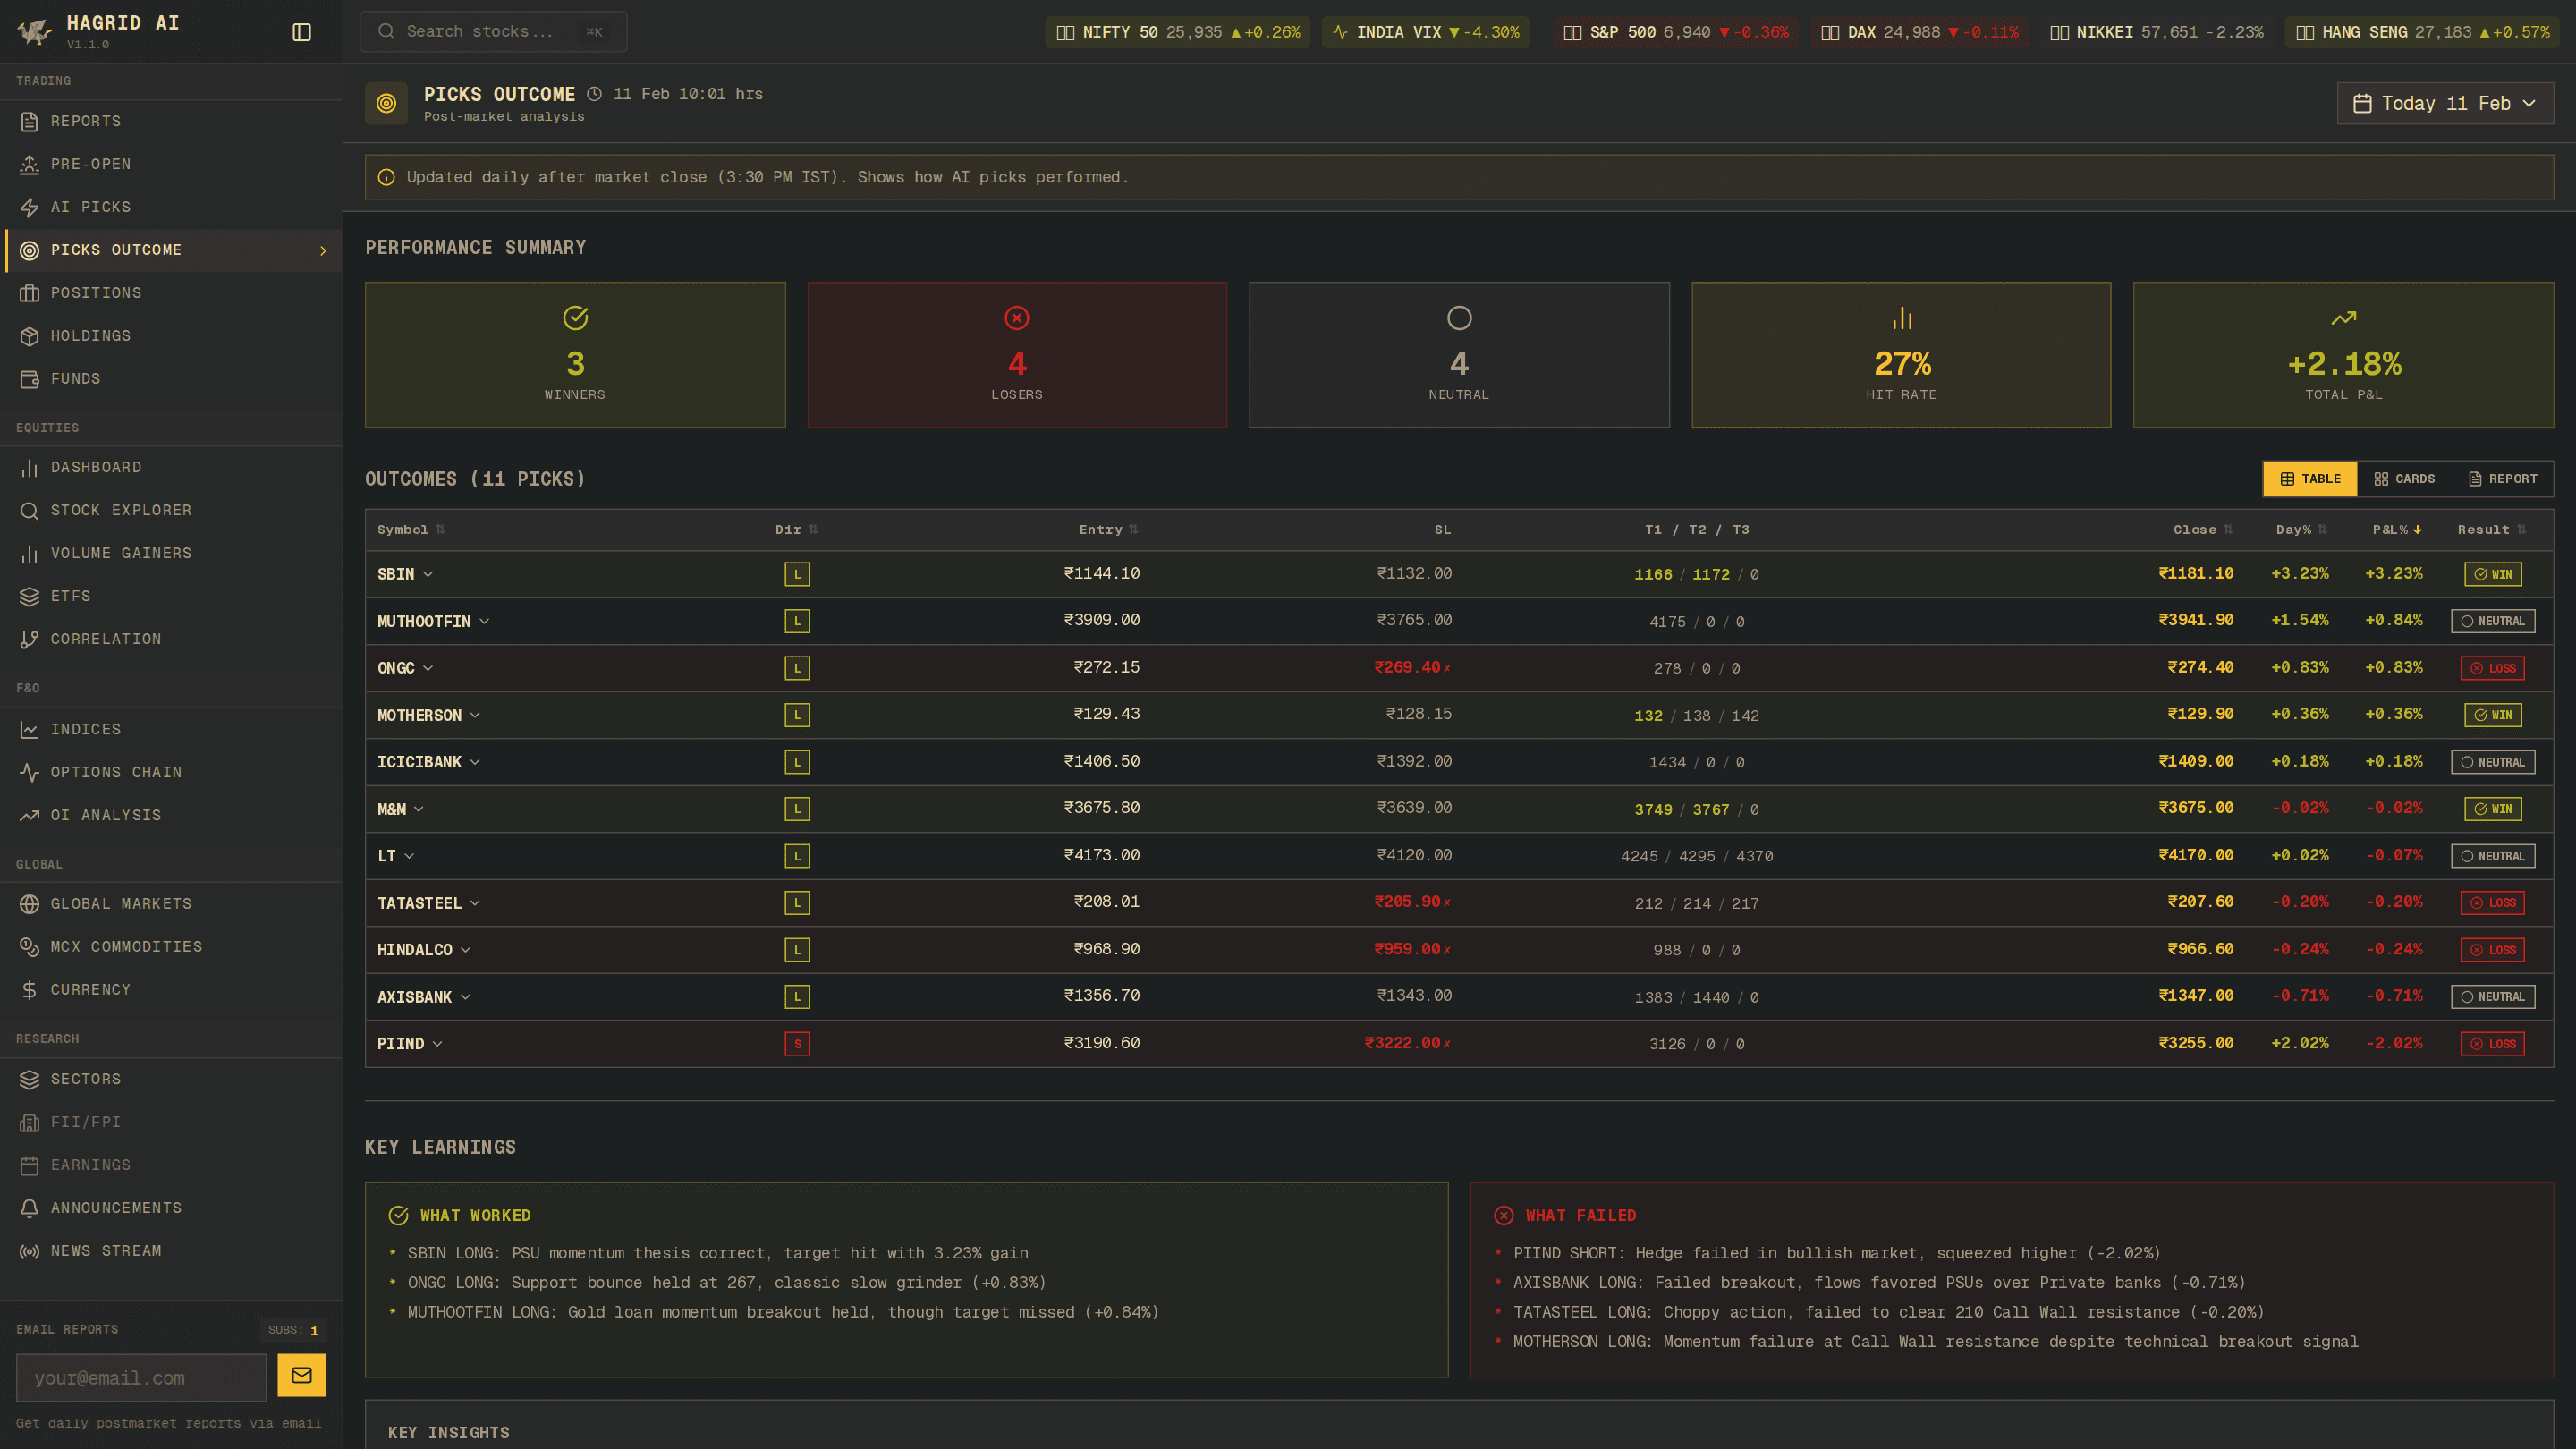The width and height of the screenshot is (2576, 1449).
Task: Click the Correlation sidebar icon
Action: point(30,639)
